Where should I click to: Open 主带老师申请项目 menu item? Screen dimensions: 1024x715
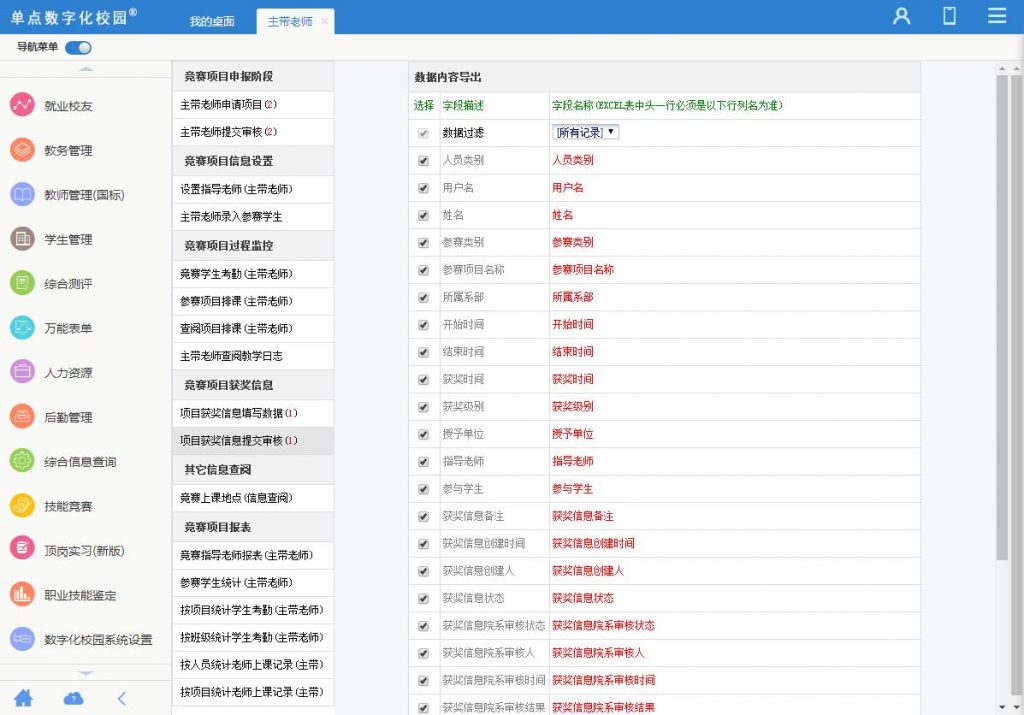[x=253, y=104]
